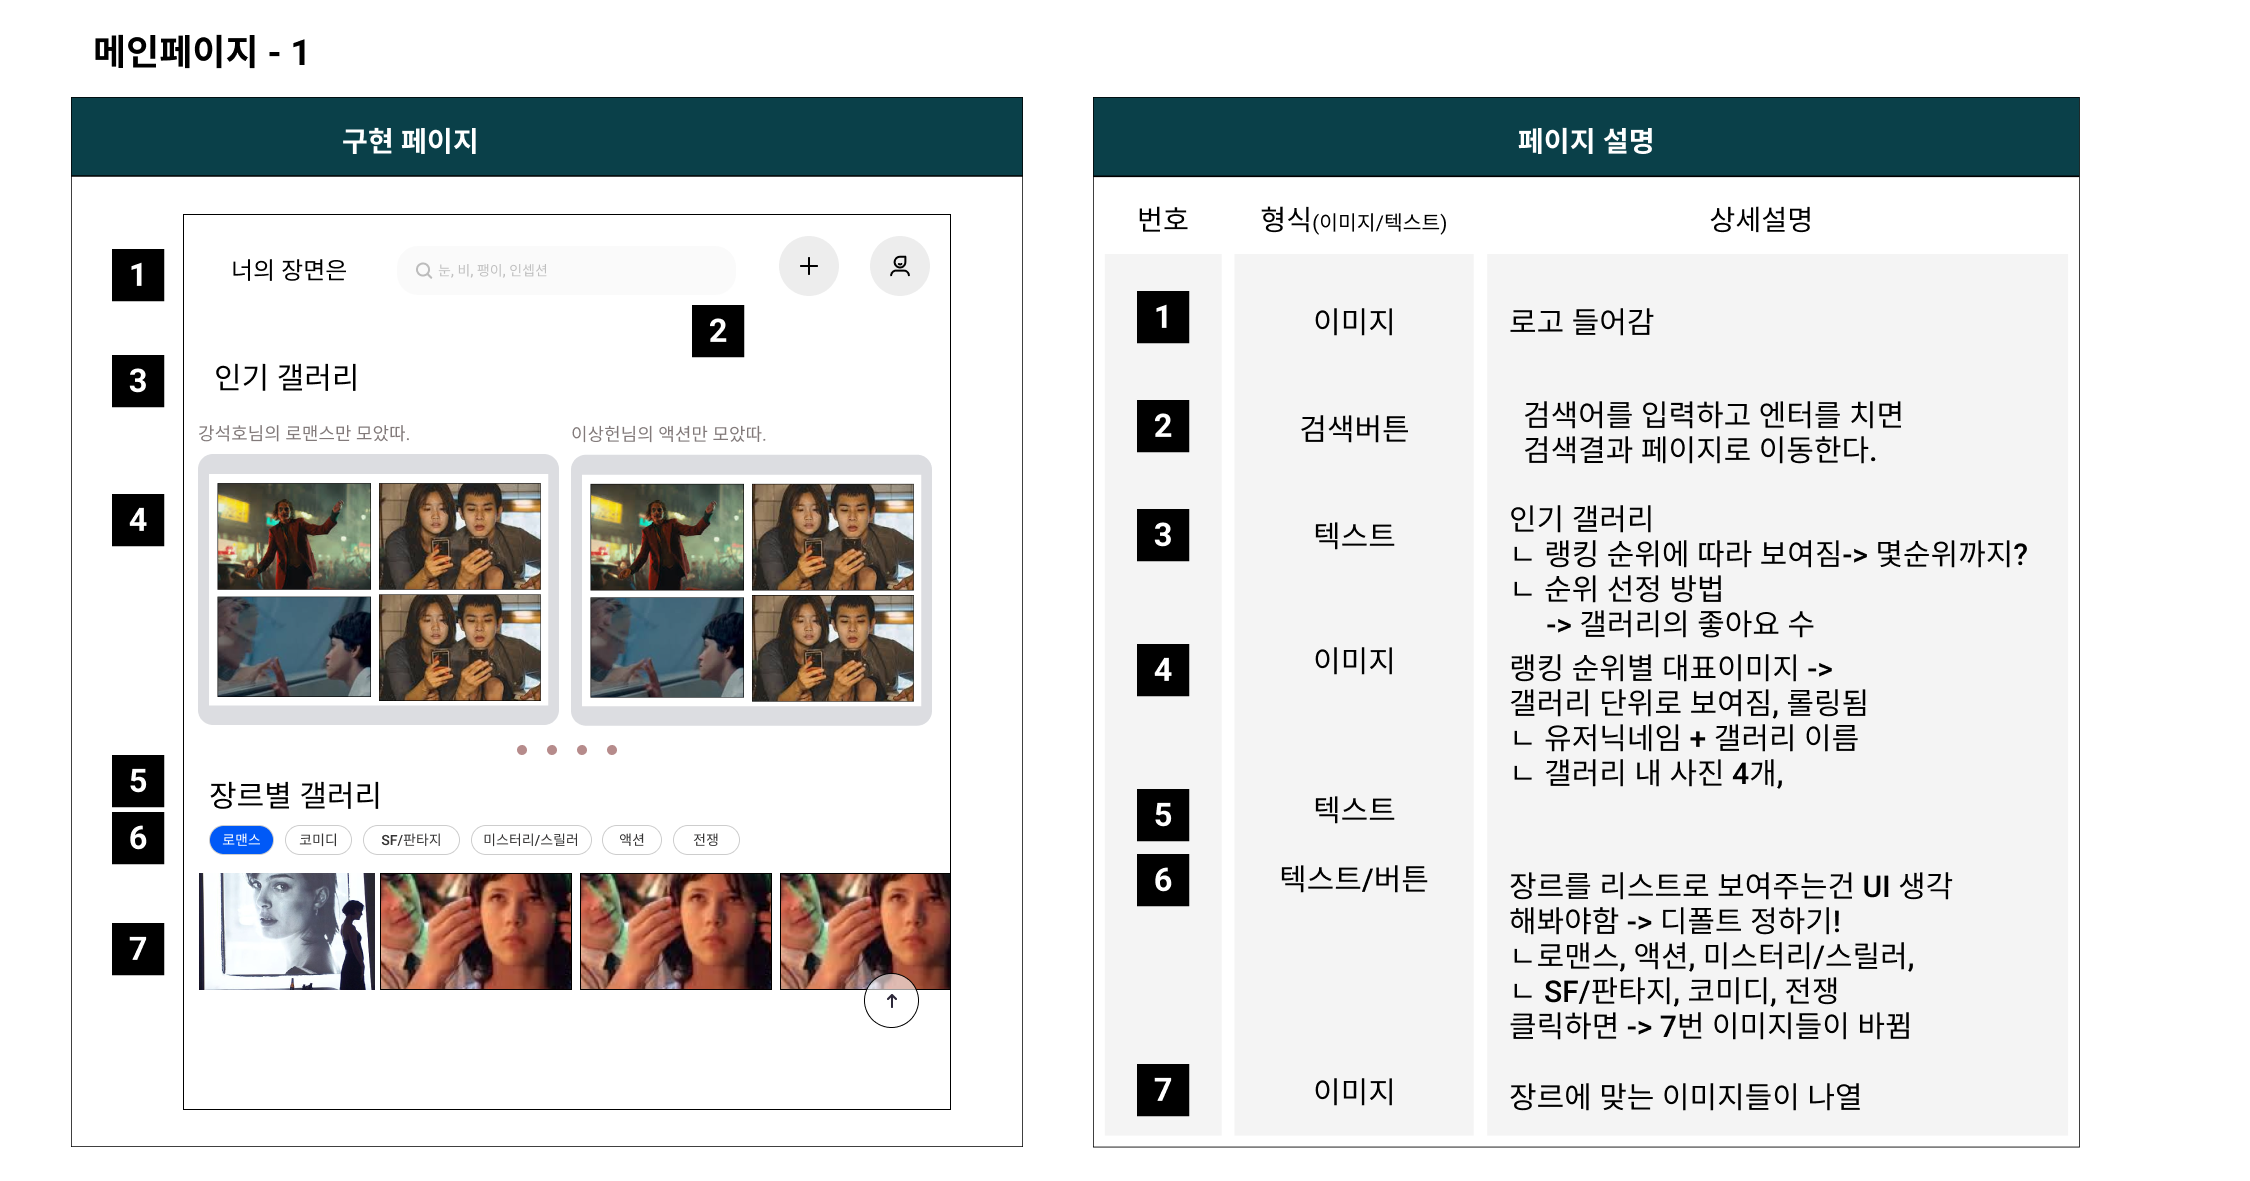Select the fourth carousel dot indicator
2250x1181 pixels.
611,749
